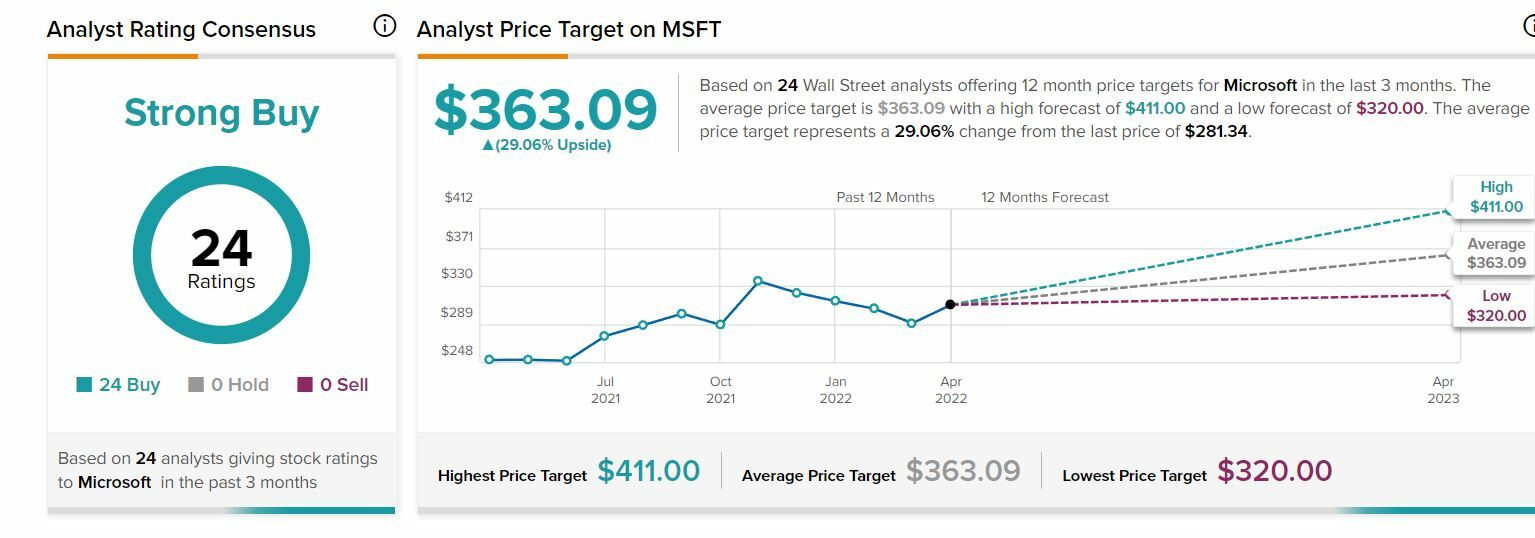Click the 12 Months Forecast chart label
The width and height of the screenshot is (1535, 538).
1045,197
